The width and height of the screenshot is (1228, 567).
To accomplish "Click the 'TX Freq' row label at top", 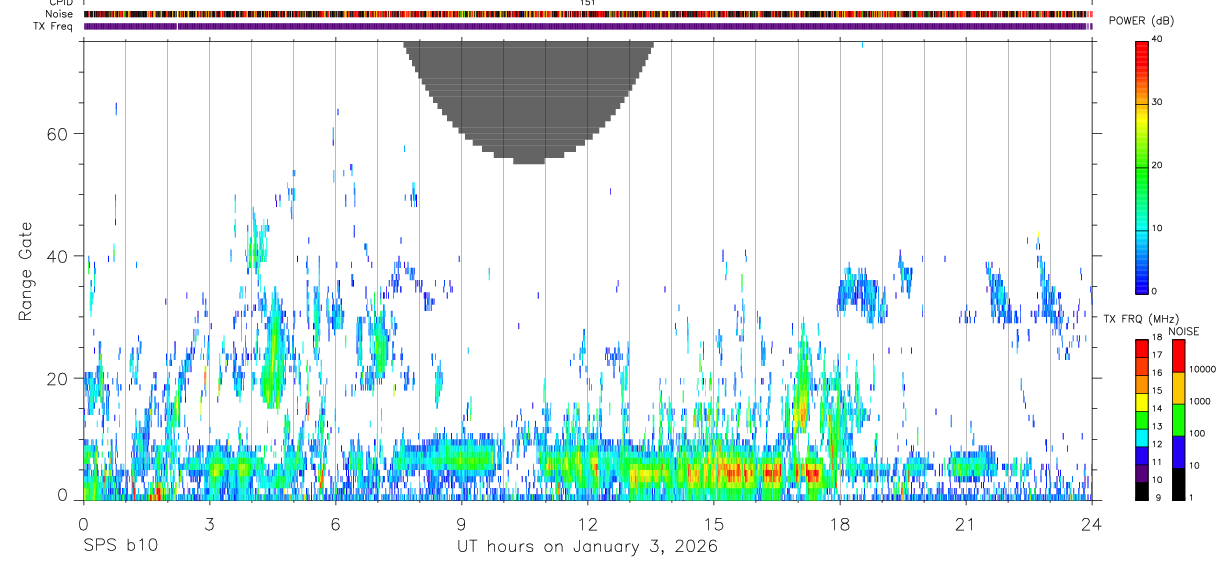I will pos(54,26).
